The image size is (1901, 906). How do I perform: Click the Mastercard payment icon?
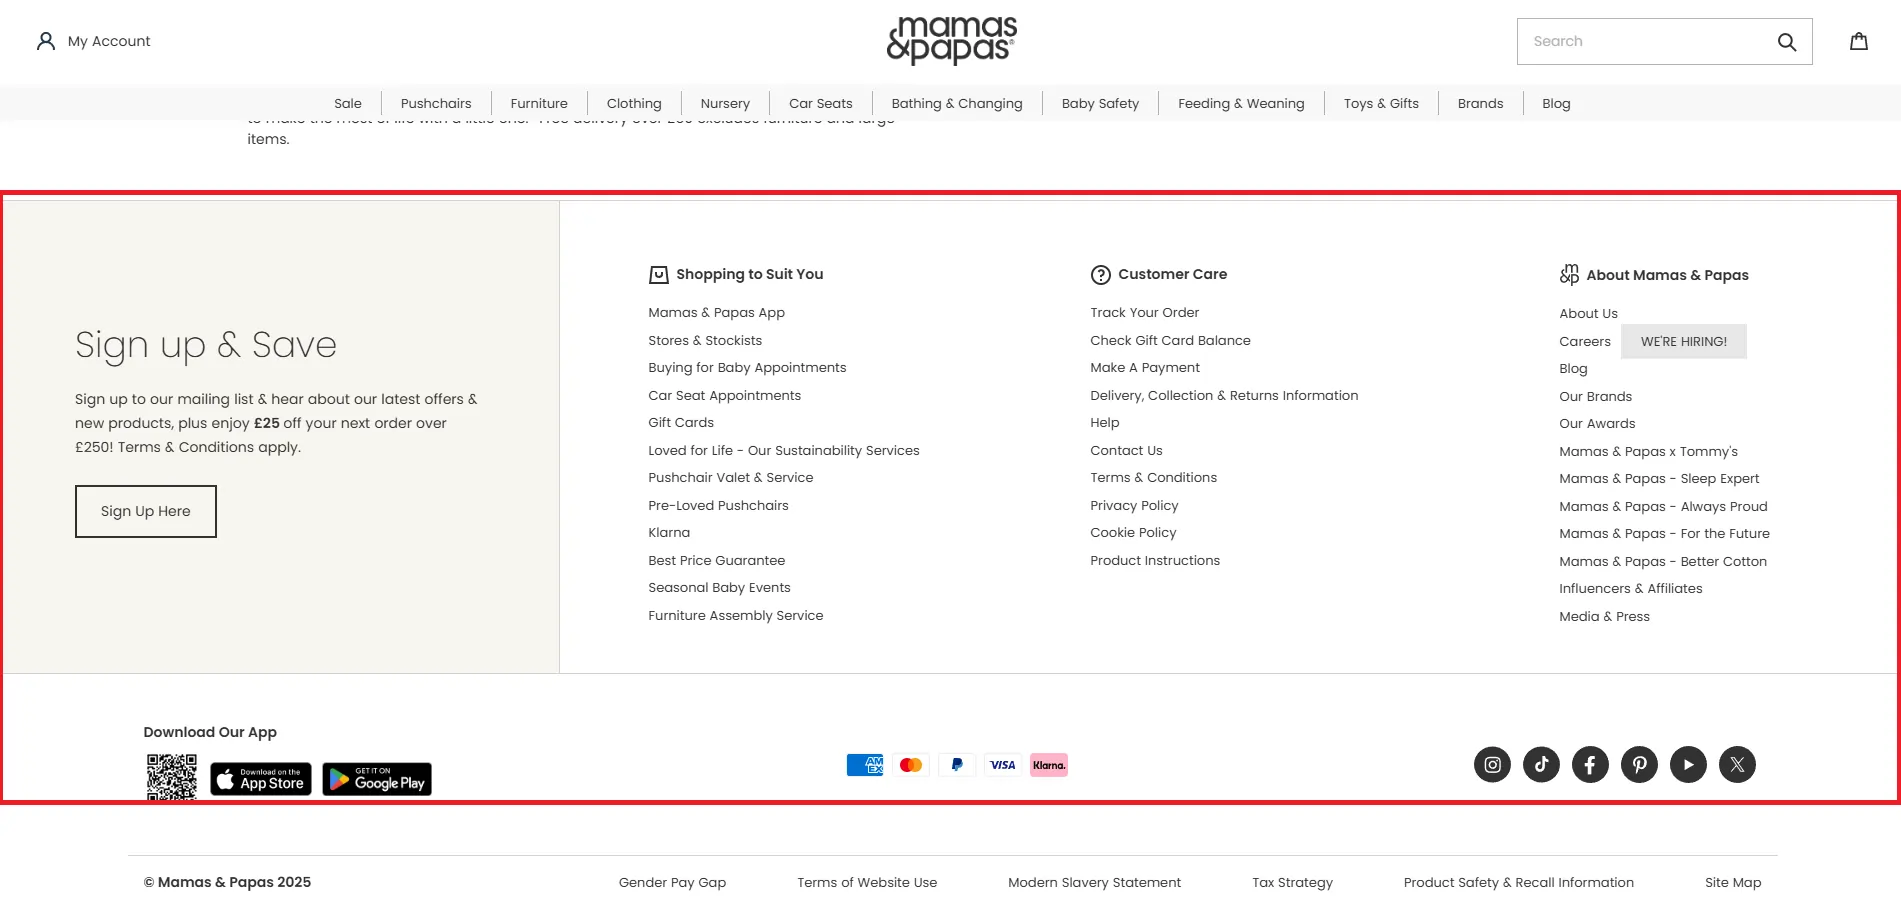pos(911,765)
